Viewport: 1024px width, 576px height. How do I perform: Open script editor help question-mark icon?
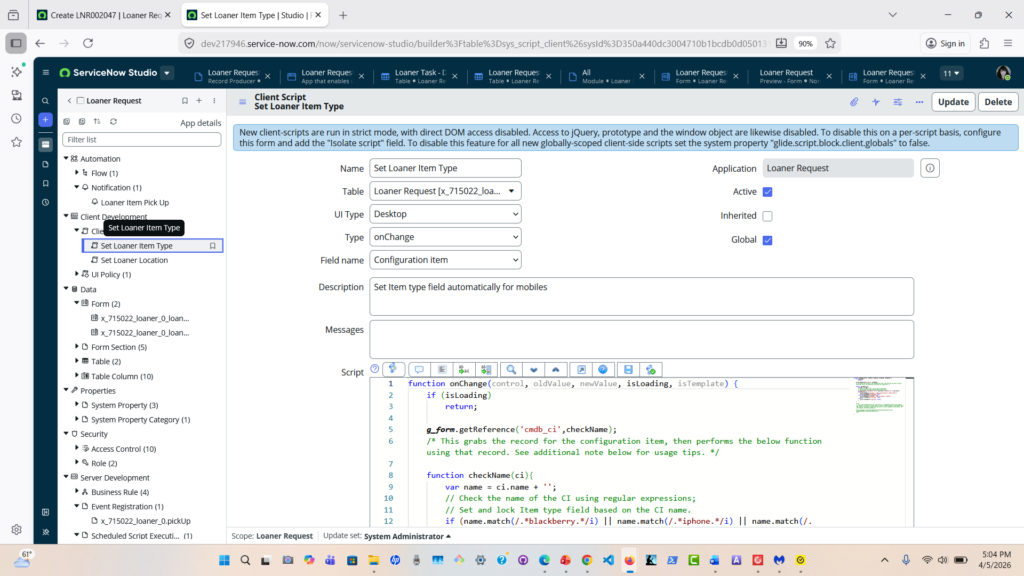pyautogui.click(x=375, y=369)
